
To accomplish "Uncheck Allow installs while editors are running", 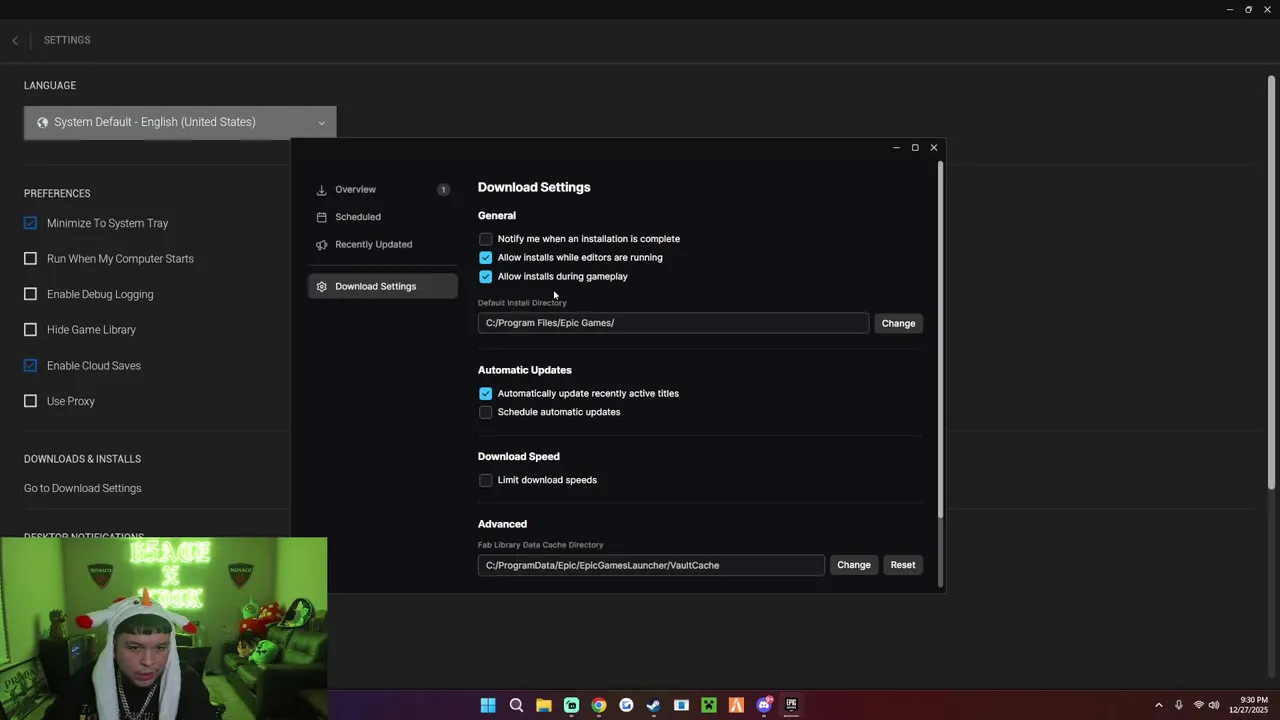I will [x=486, y=258].
